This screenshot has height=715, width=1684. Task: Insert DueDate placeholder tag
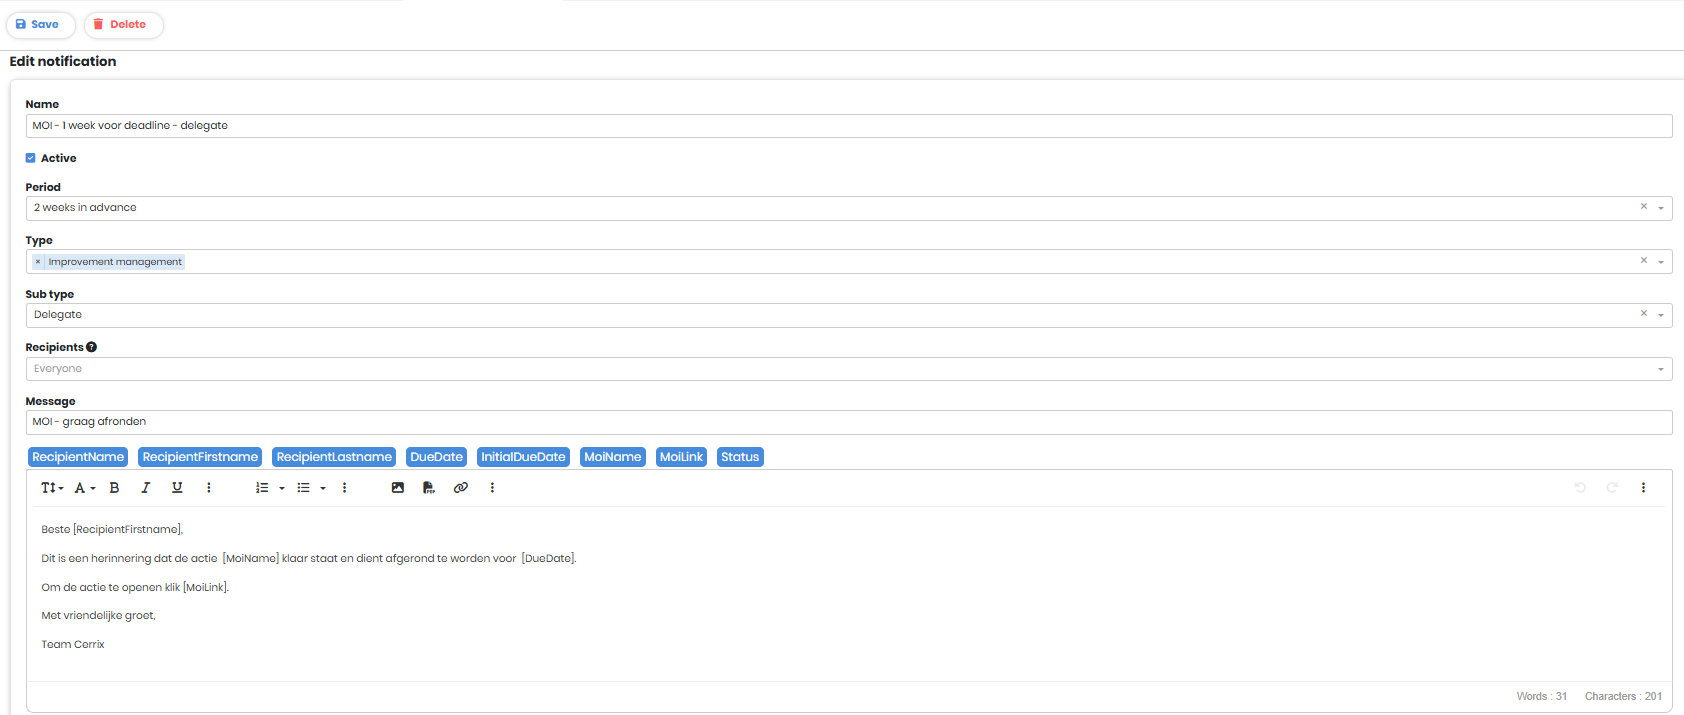click(437, 457)
